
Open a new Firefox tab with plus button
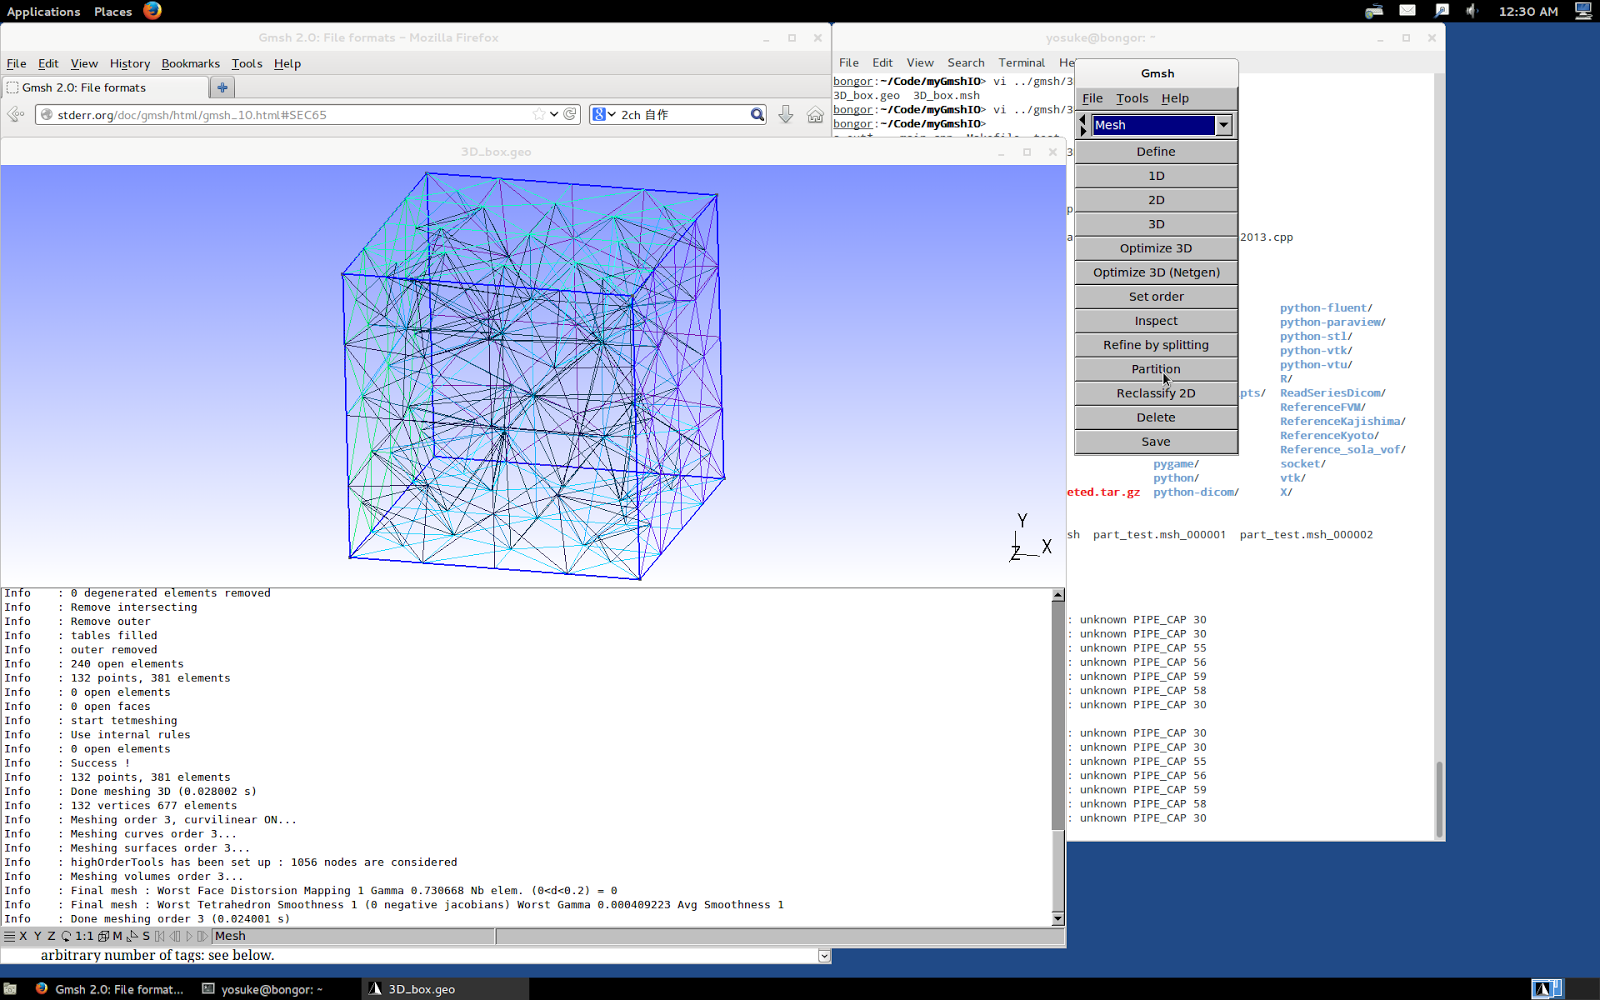click(x=222, y=88)
